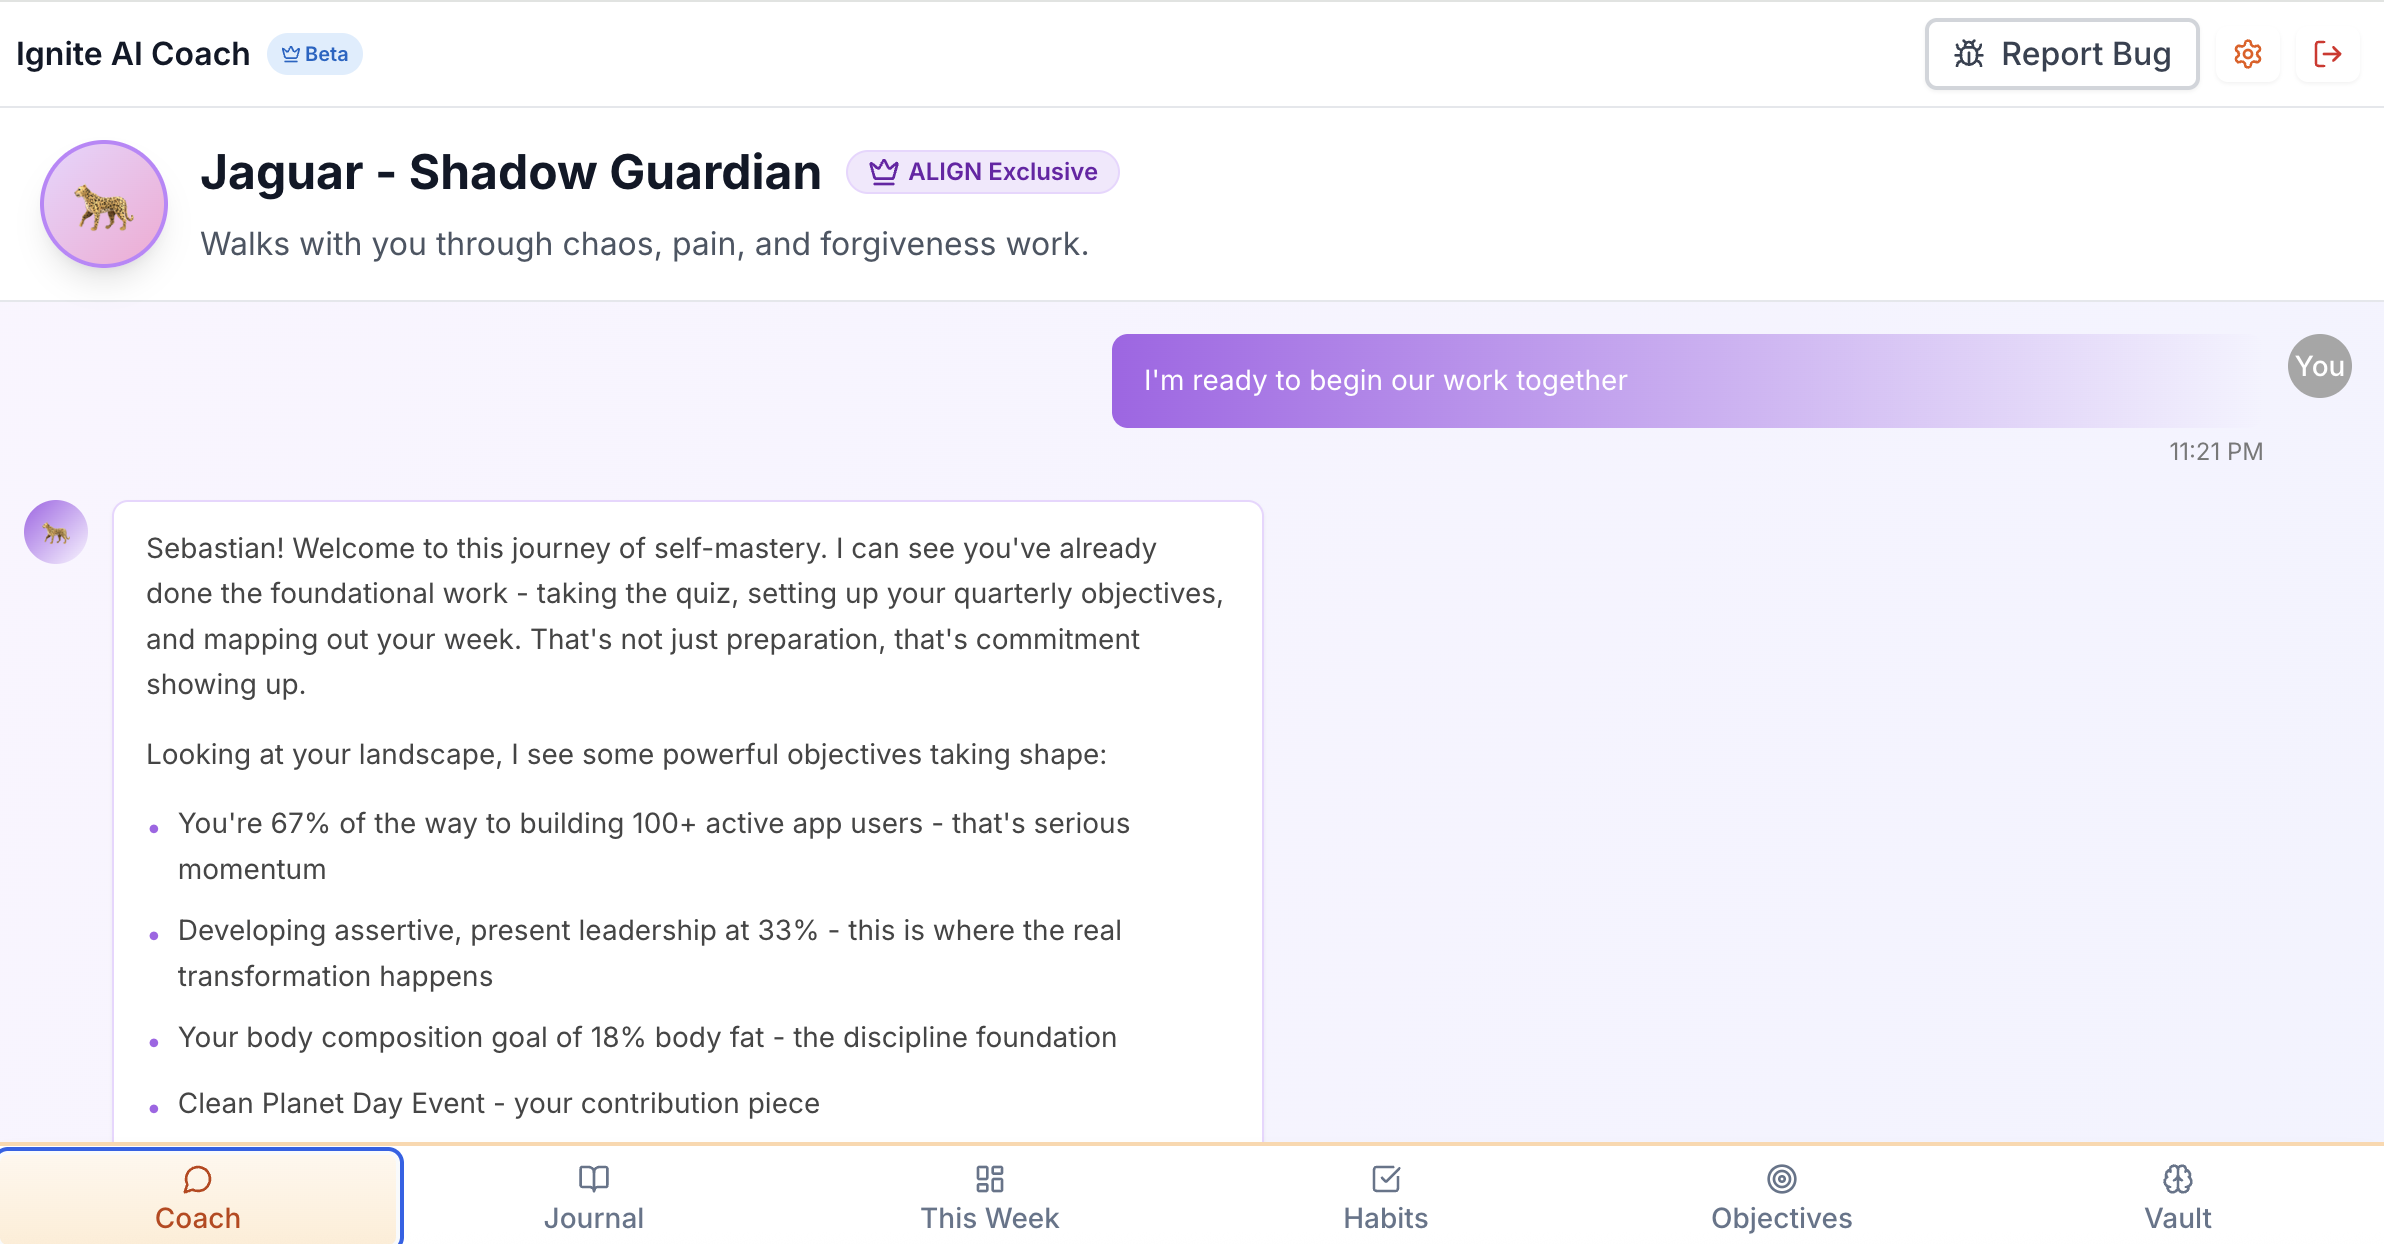The image size is (2384, 1244).
Task: Click the You avatar next to your message
Action: click(2318, 366)
